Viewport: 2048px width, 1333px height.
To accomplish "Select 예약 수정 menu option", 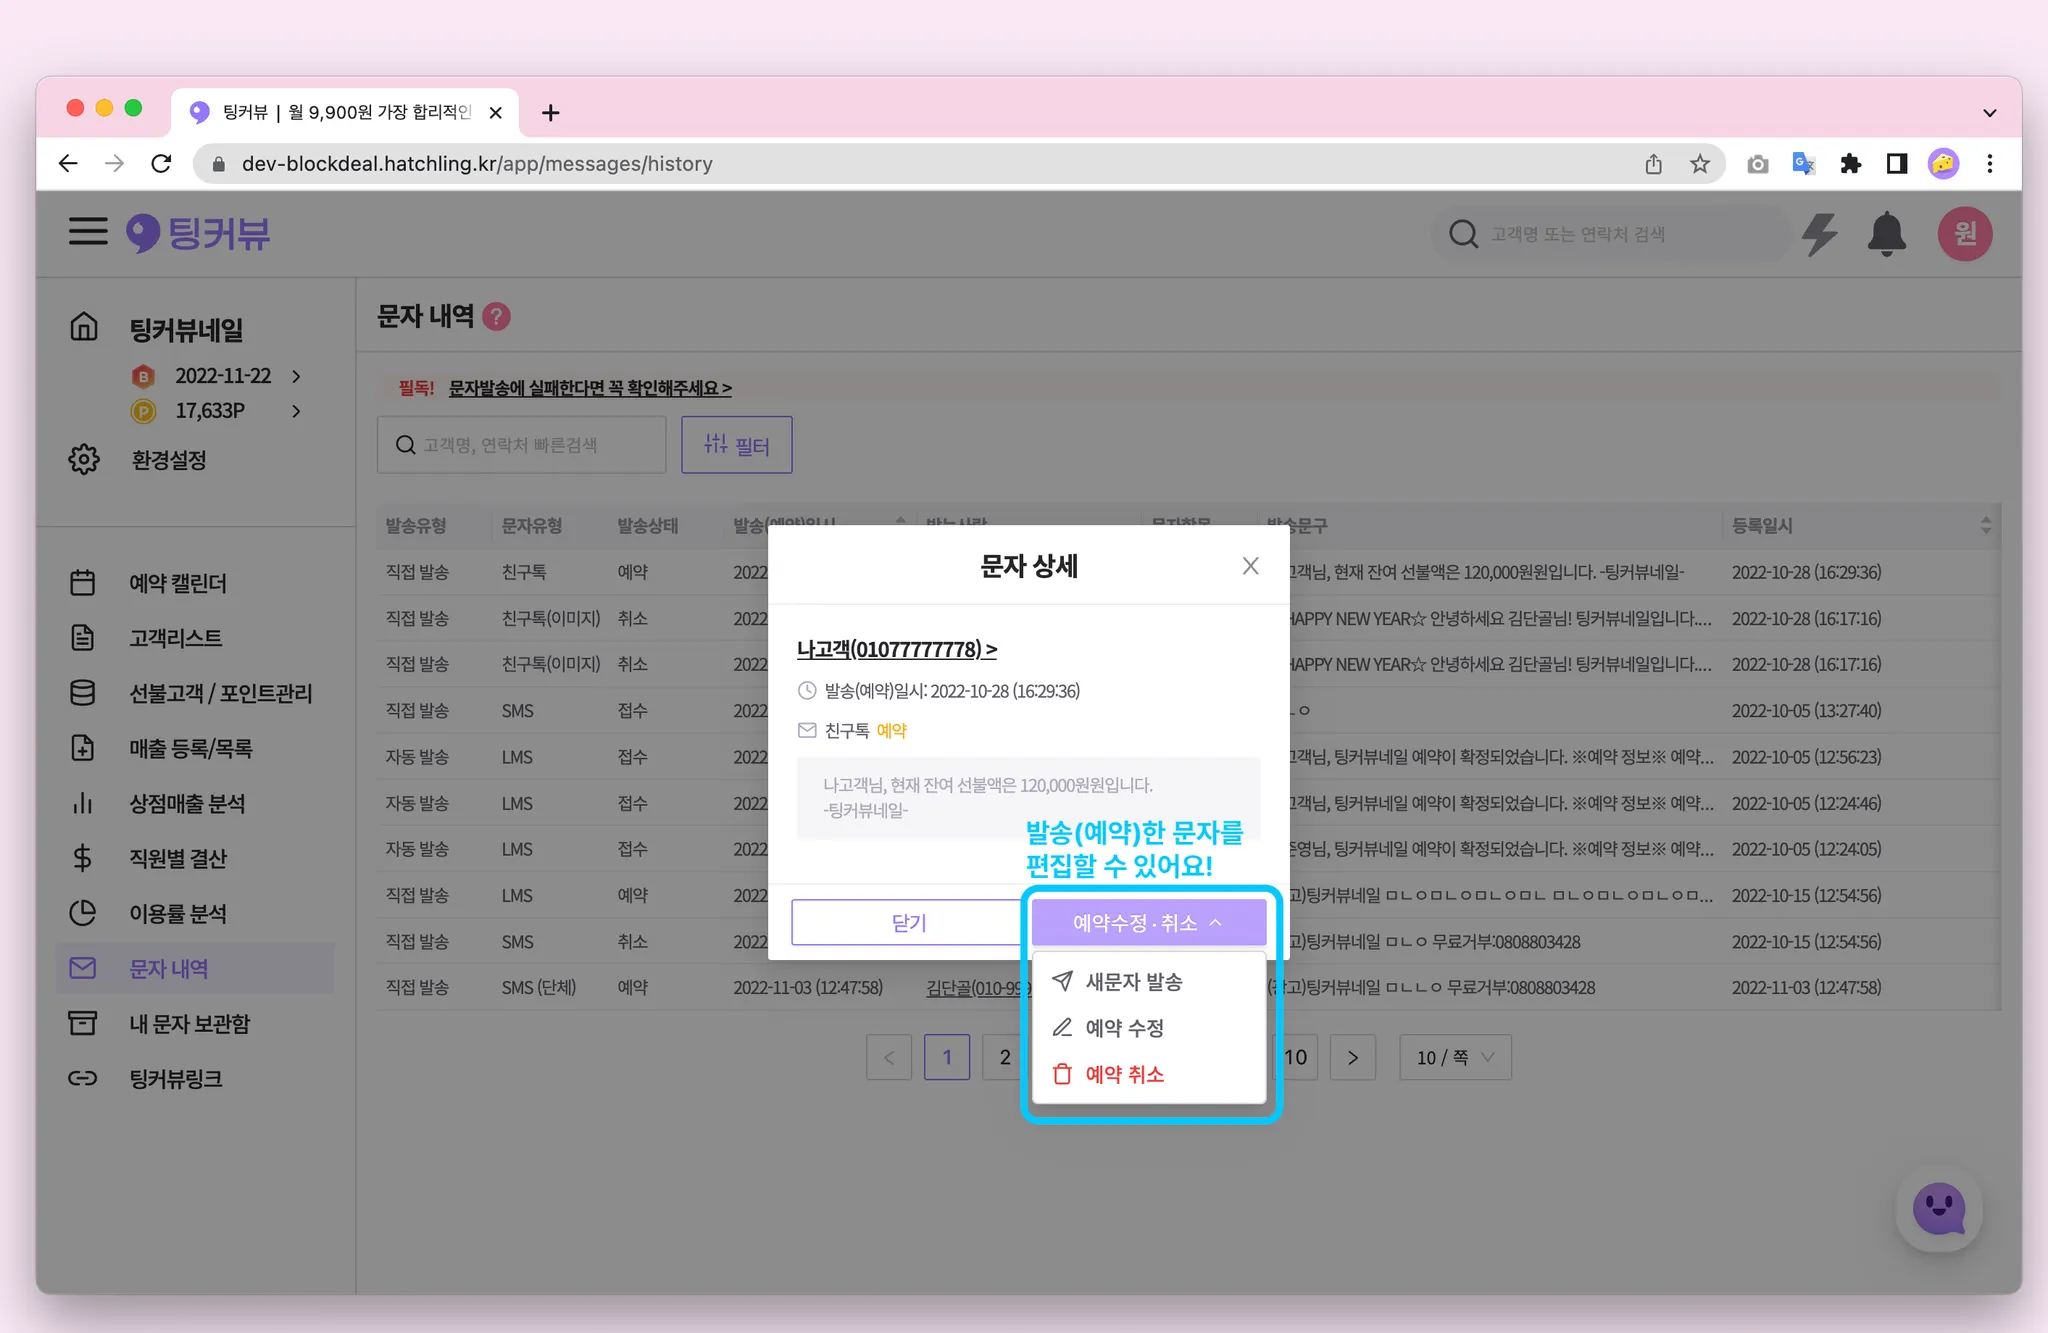I will pos(1124,1028).
